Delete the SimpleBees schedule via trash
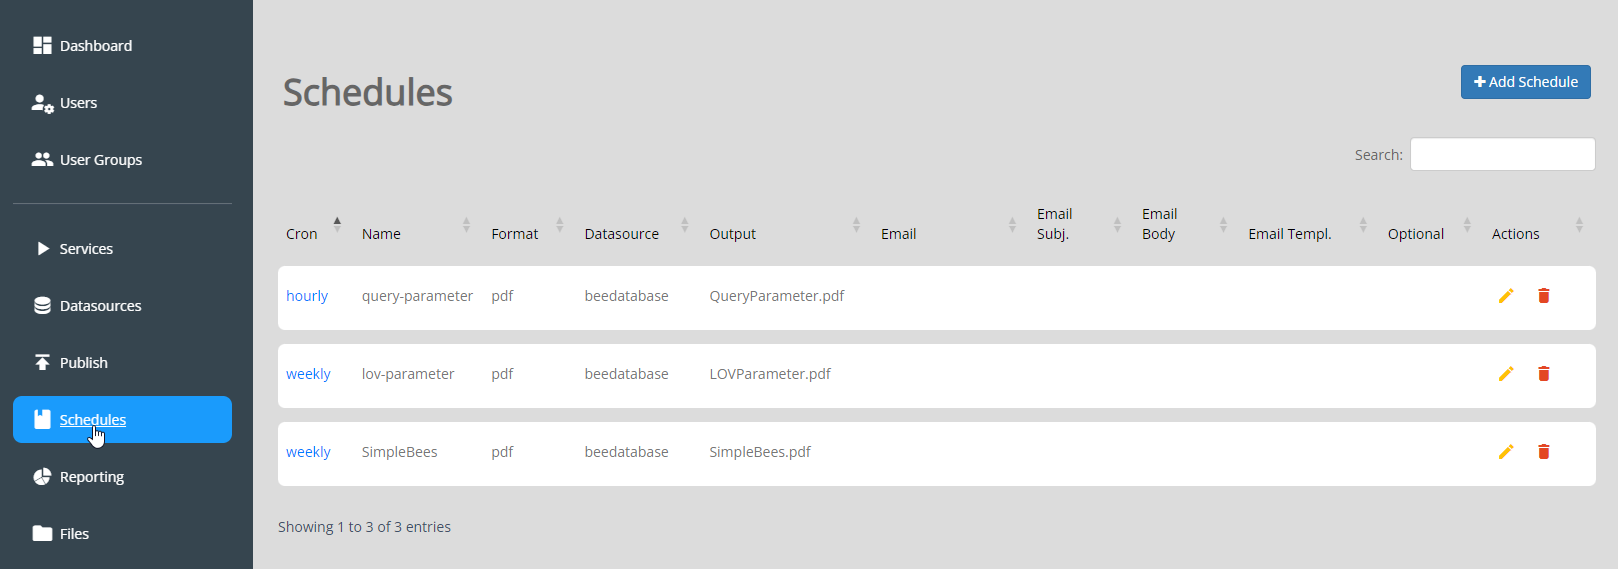This screenshot has width=1618, height=569. click(1544, 451)
